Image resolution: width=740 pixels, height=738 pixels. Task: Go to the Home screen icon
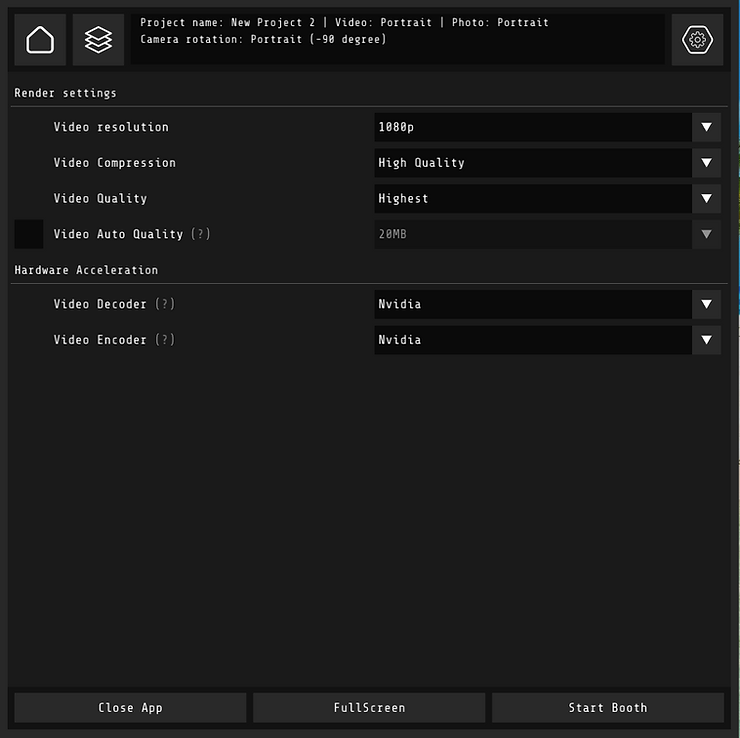[x=40, y=40]
